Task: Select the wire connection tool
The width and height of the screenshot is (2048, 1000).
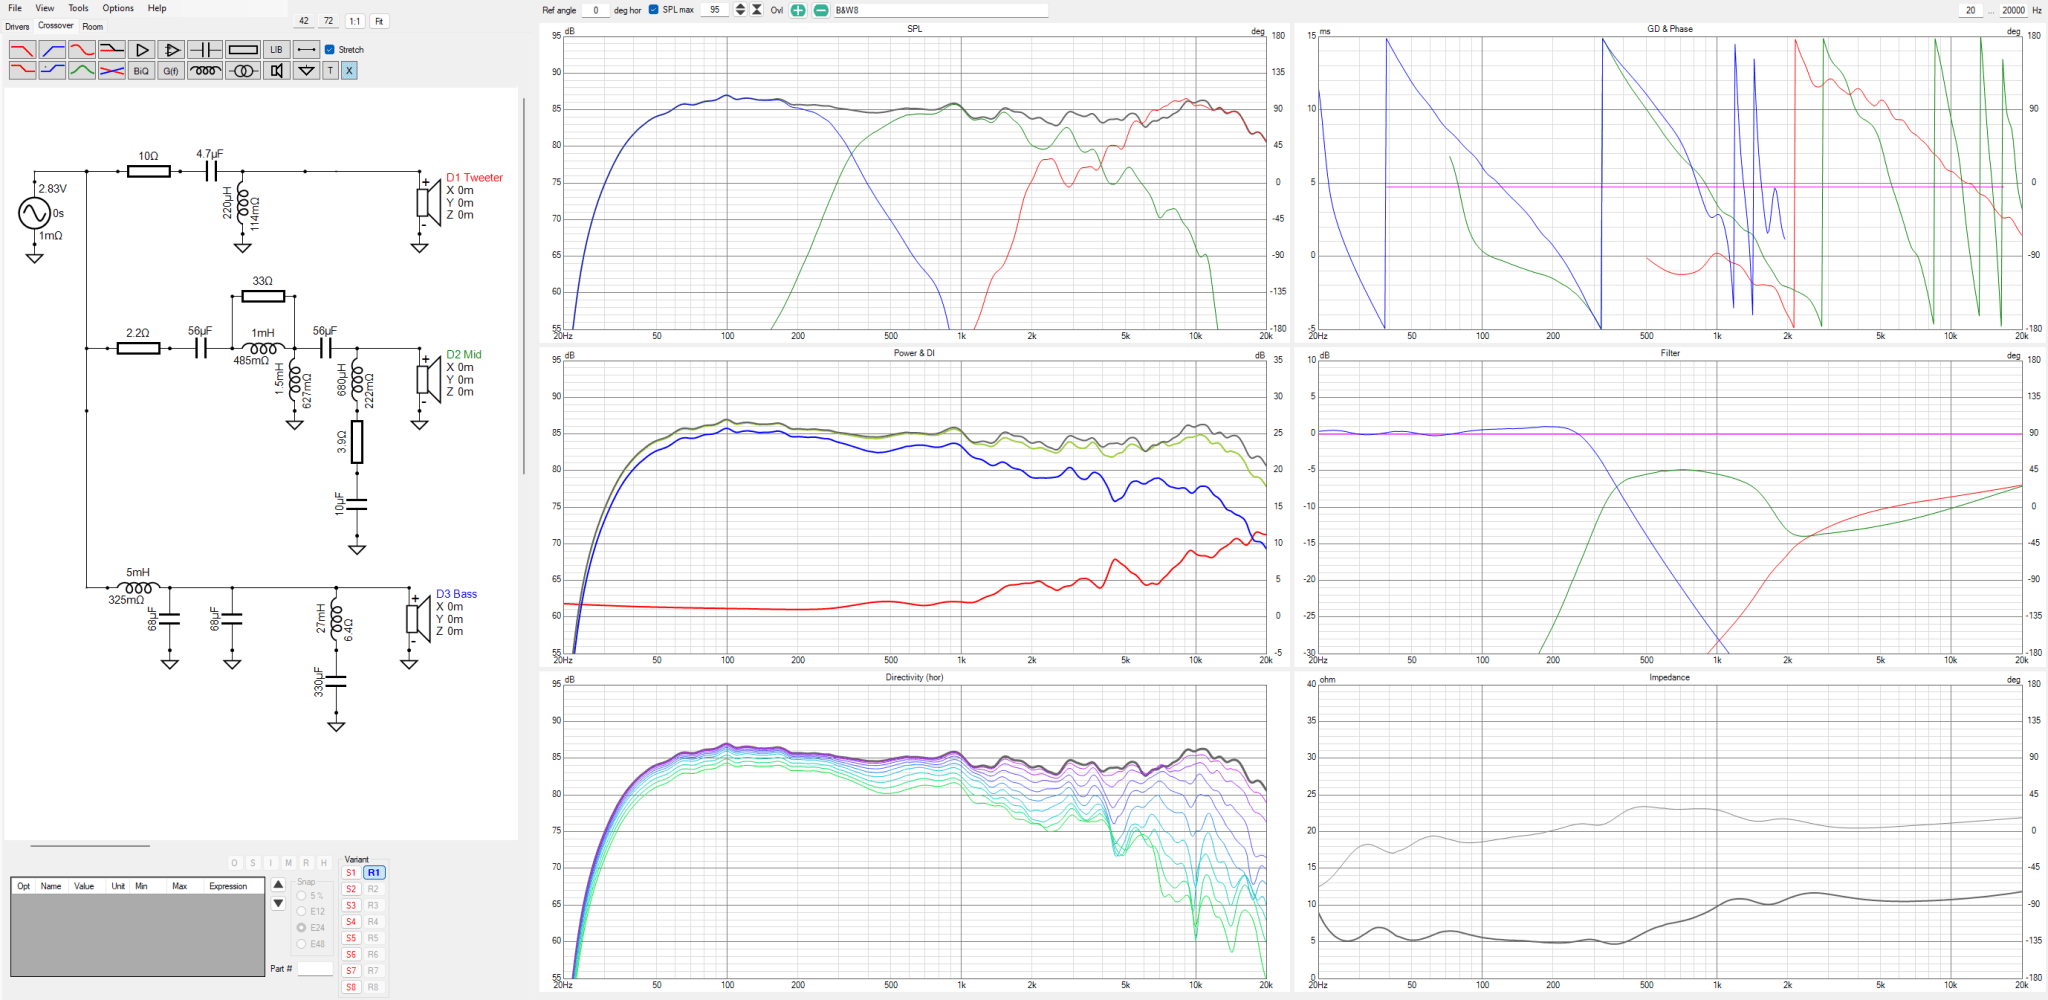Action: point(307,49)
